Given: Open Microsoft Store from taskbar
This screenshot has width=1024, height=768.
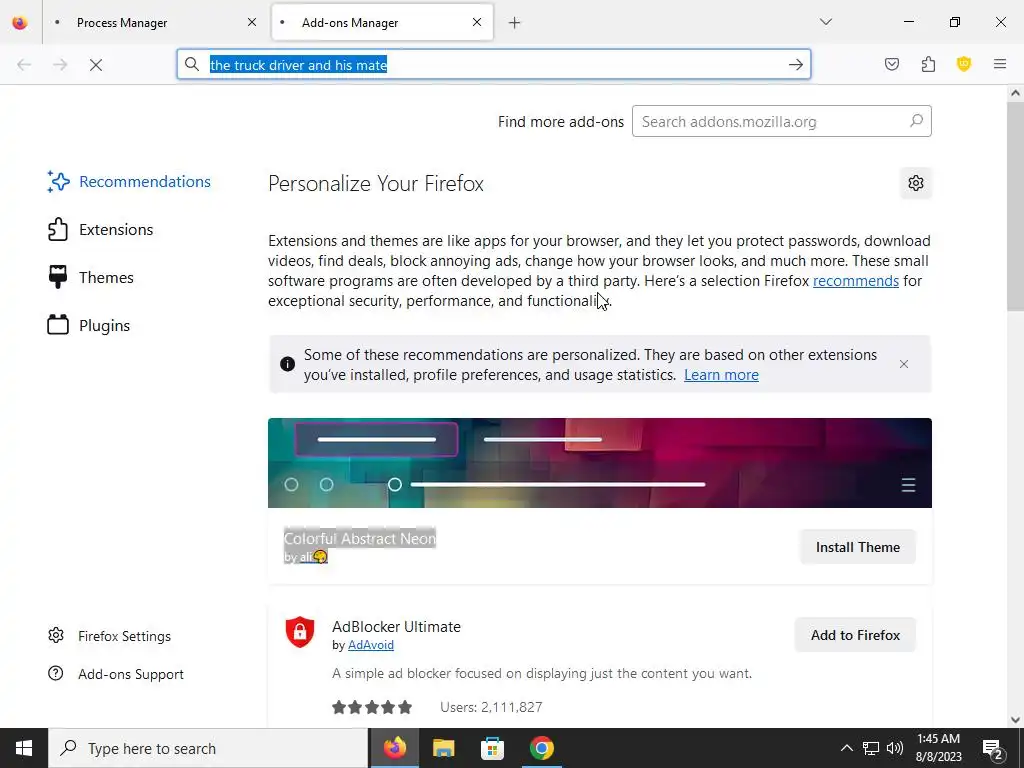Looking at the screenshot, I should click(x=492, y=748).
